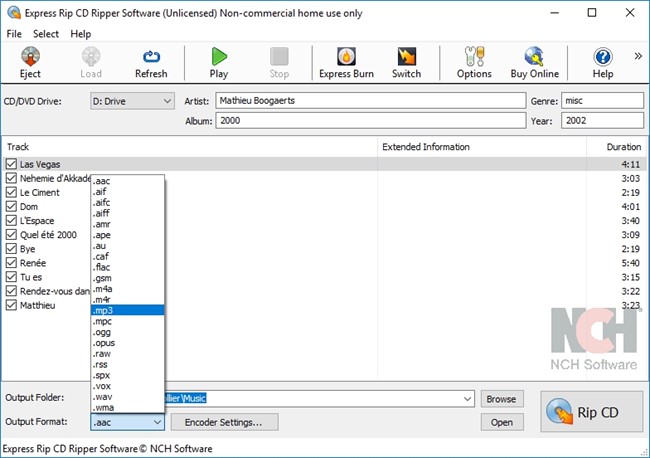Image resolution: width=650 pixels, height=458 pixels.
Task: Toggle the Bye track checkbox
Action: 12,249
